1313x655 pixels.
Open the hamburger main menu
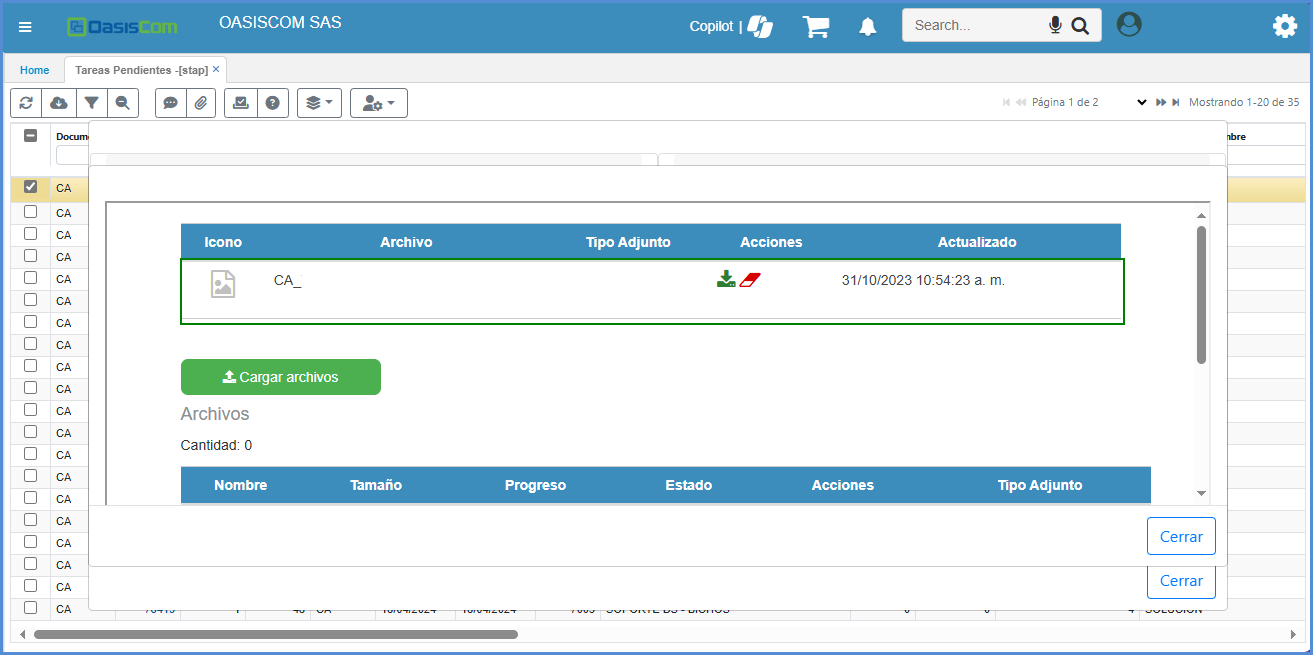coord(25,27)
